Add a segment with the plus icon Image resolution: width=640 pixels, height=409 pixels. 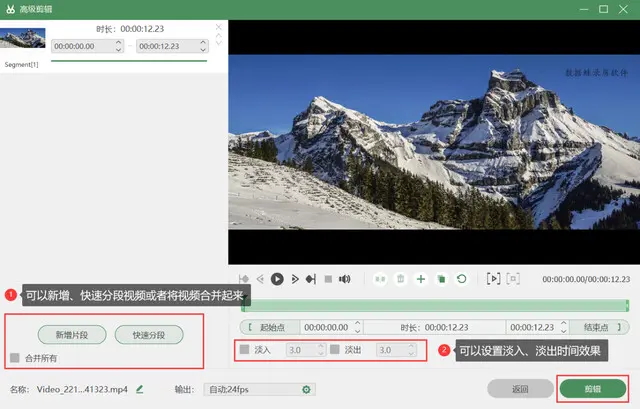coord(421,279)
